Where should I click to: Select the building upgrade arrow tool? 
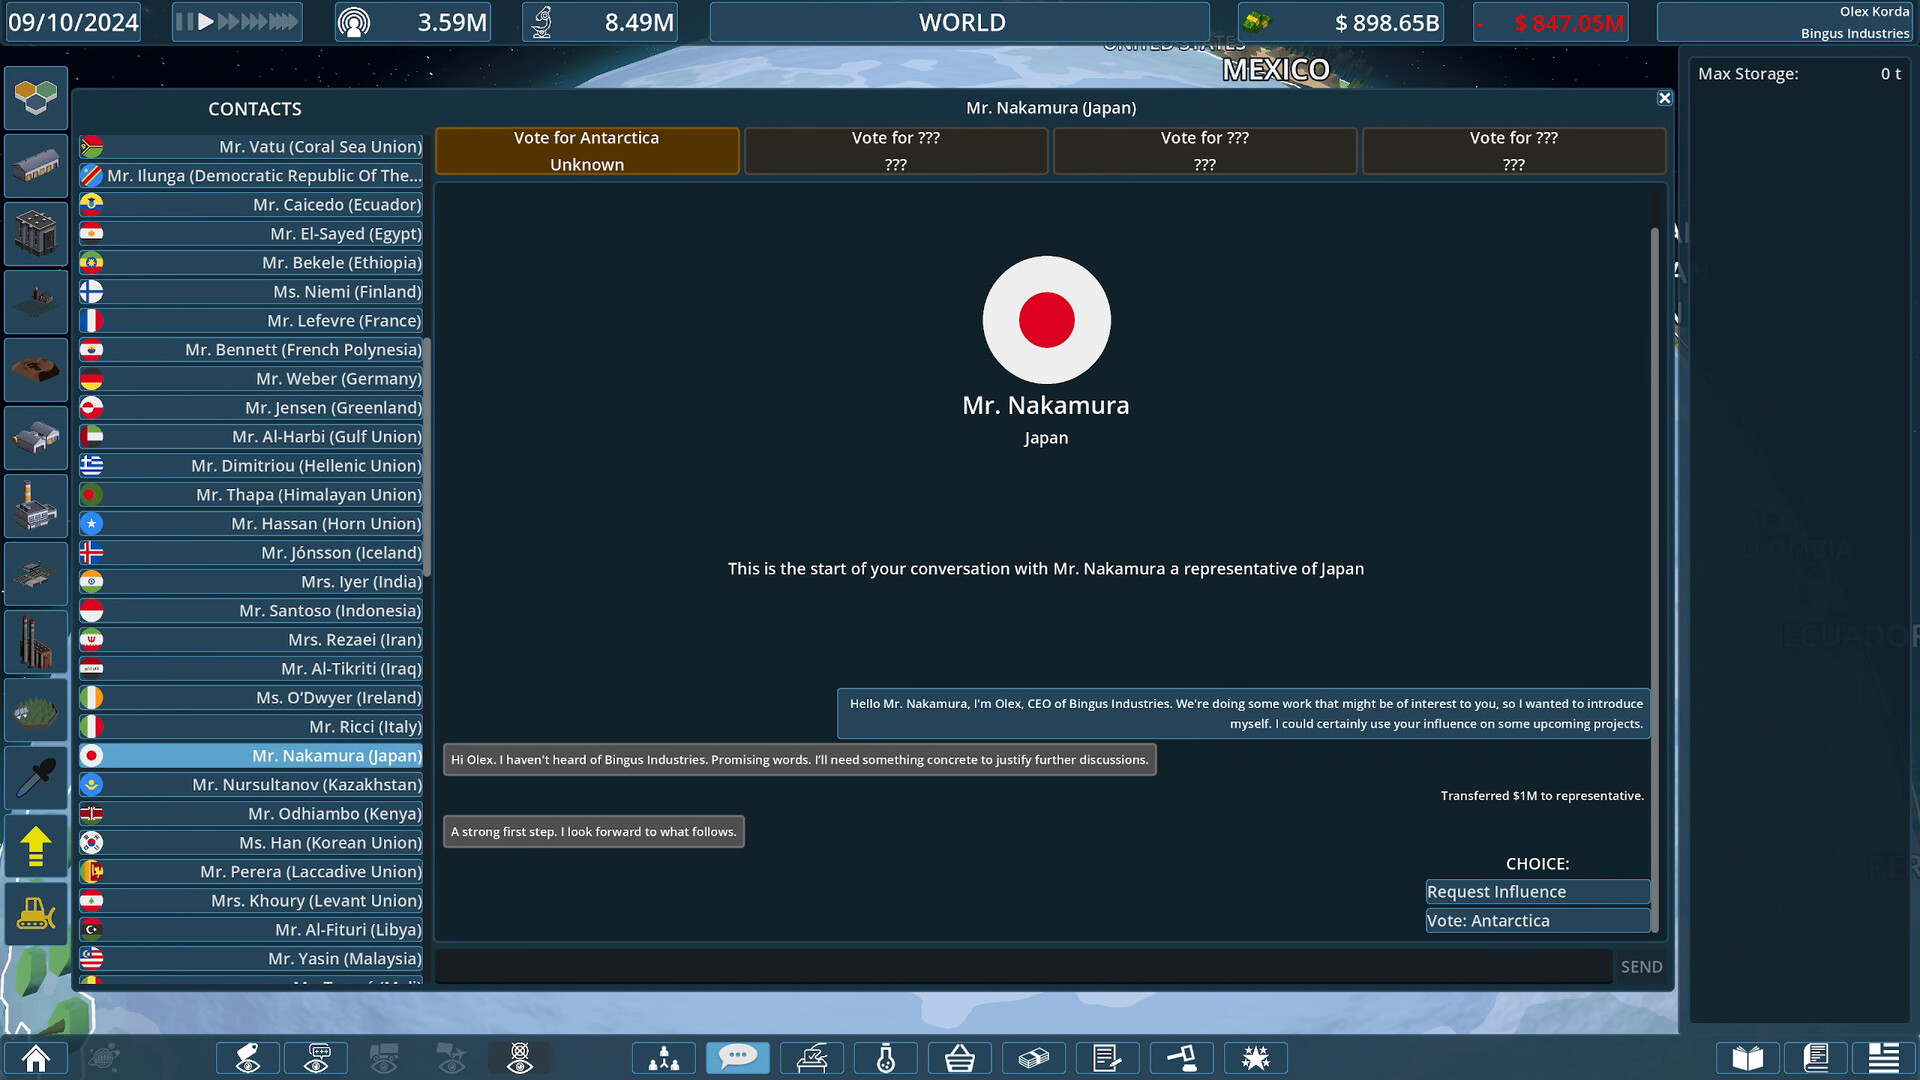coord(36,846)
